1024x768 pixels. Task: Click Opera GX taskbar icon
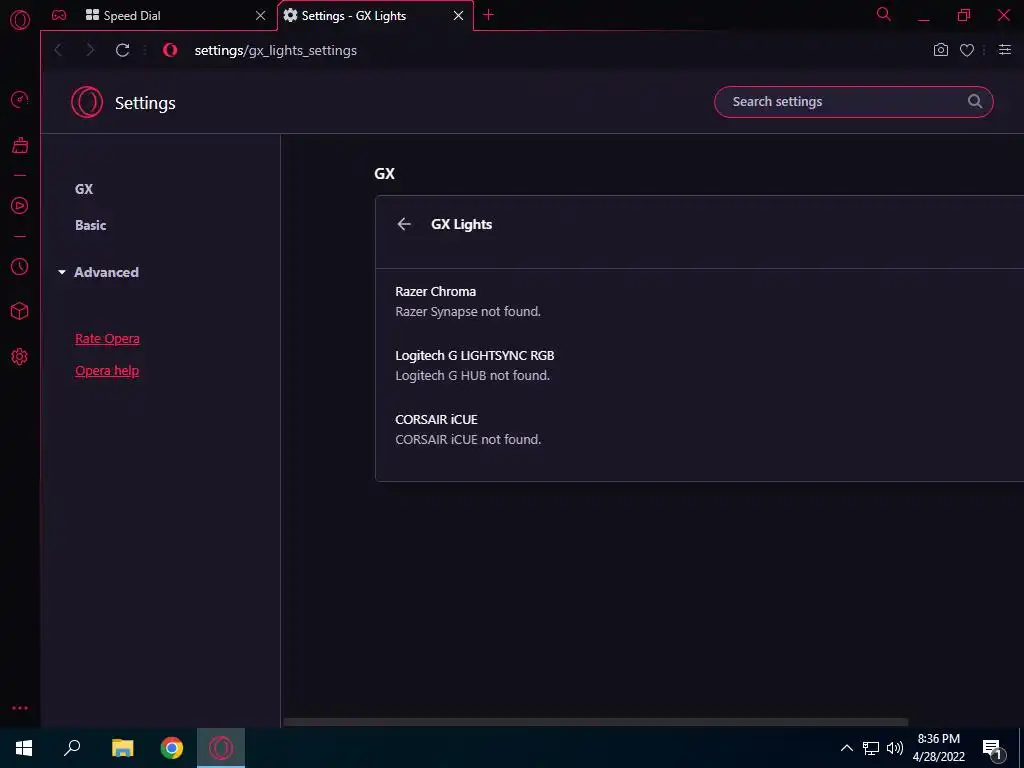(x=221, y=748)
